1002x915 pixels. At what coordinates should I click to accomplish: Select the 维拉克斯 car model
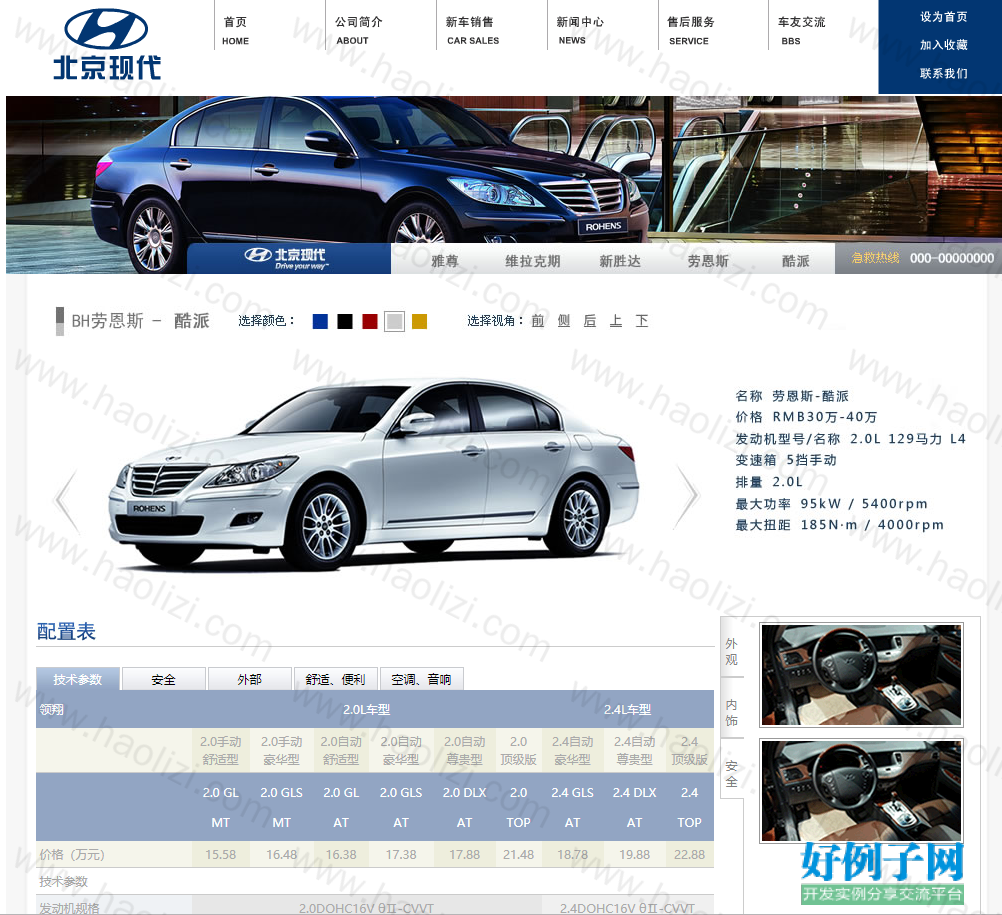[x=532, y=261]
